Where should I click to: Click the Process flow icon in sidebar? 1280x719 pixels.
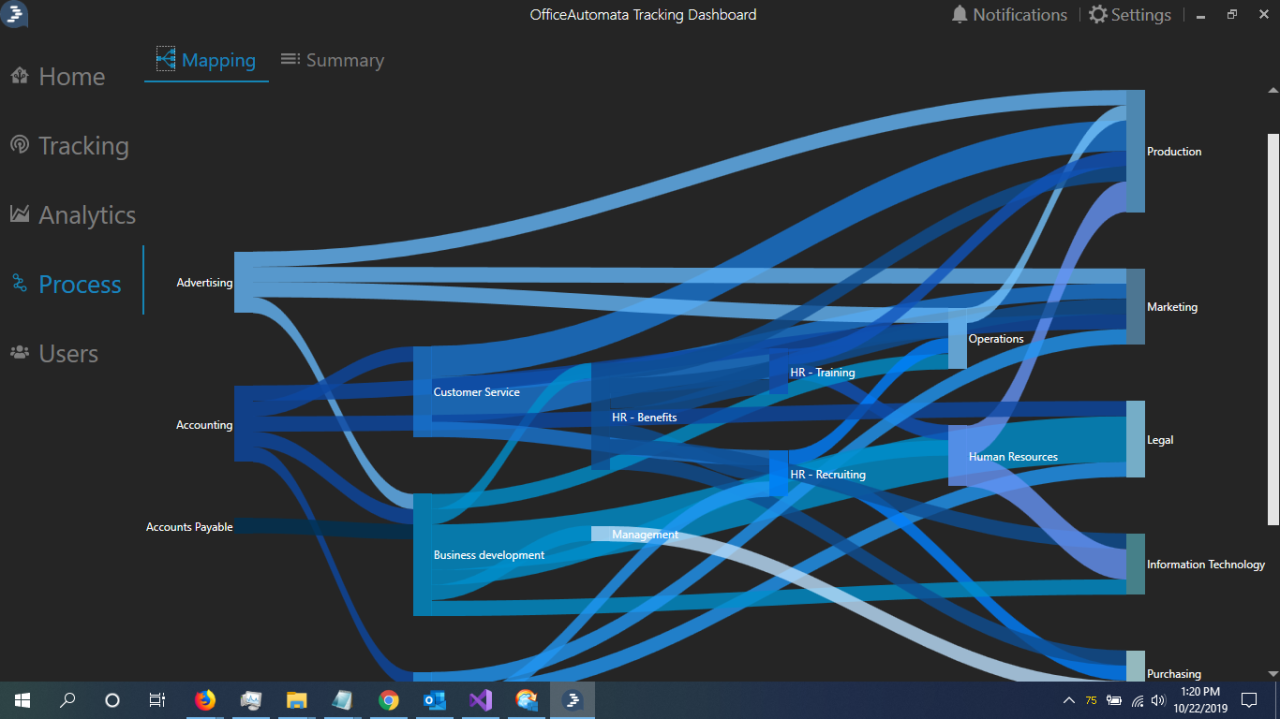point(19,284)
